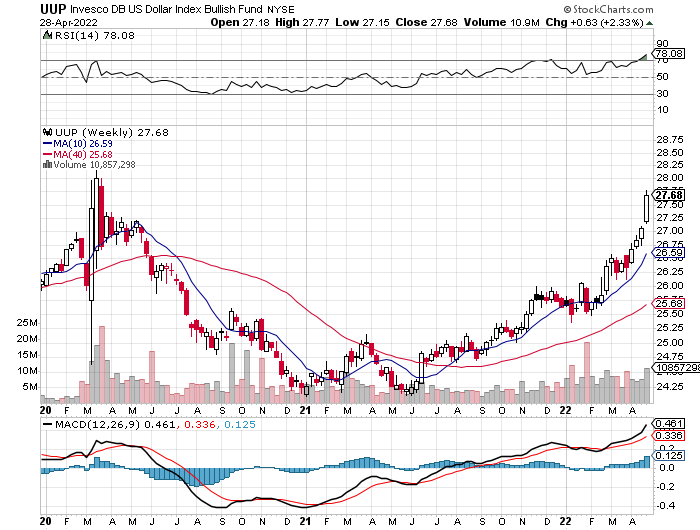This screenshot has width=700, height=530.
Task: Click the blue 26.59 moving average tag
Action: [x=669, y=253]
